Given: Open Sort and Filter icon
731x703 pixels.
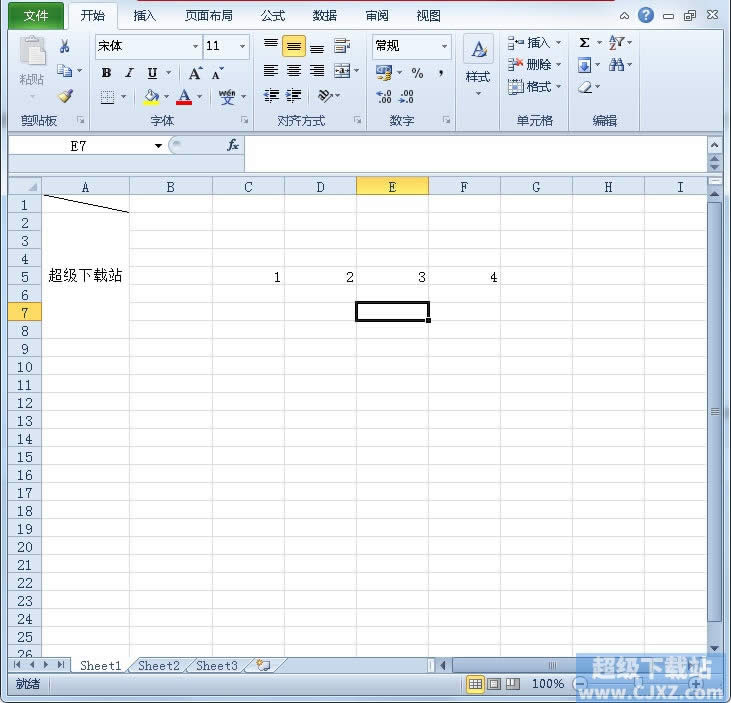Looking at the screenshot, I should 616,42.
